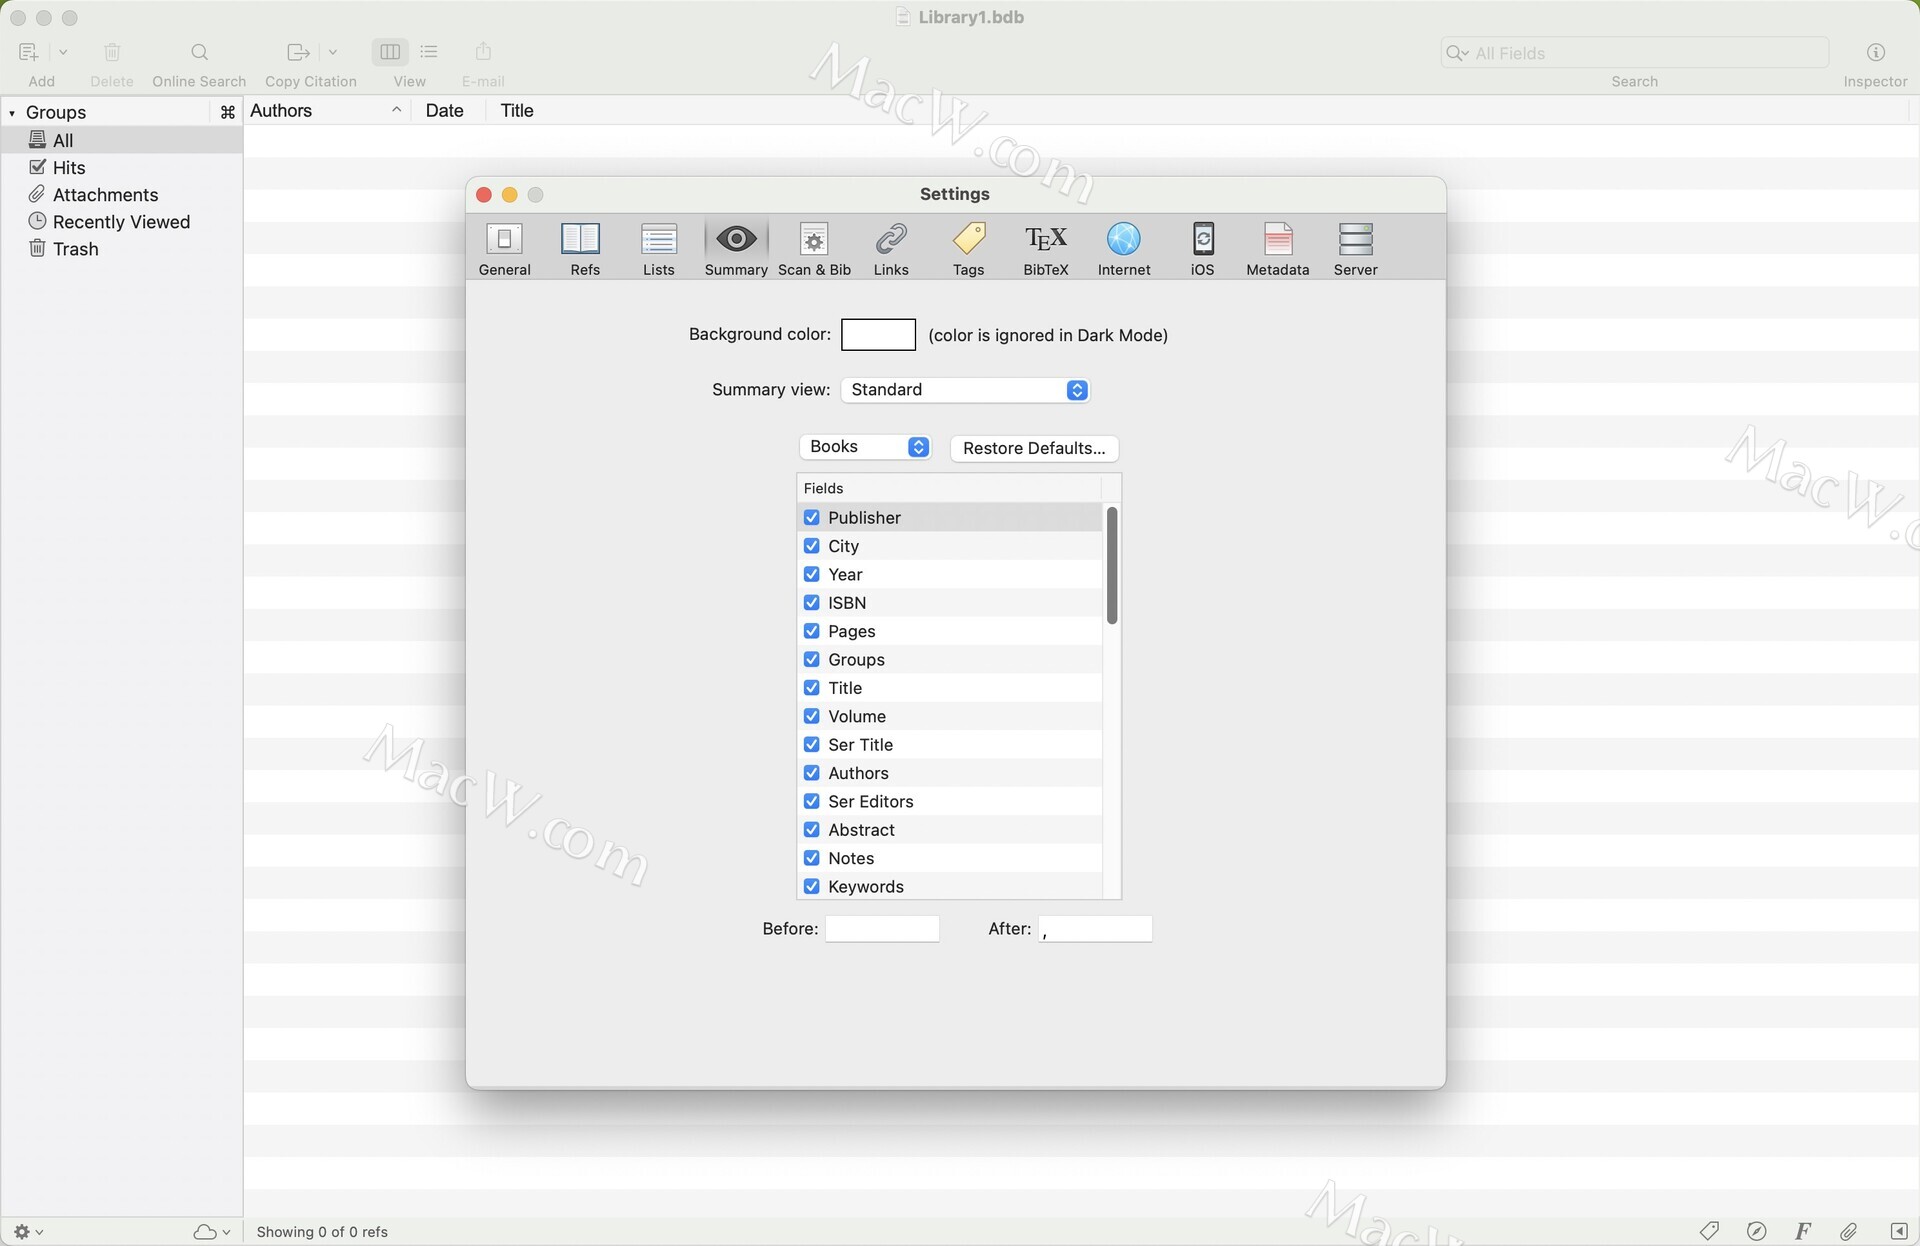
Task: Open the Scan & Bib settings pane
Action: pos(814,248)
